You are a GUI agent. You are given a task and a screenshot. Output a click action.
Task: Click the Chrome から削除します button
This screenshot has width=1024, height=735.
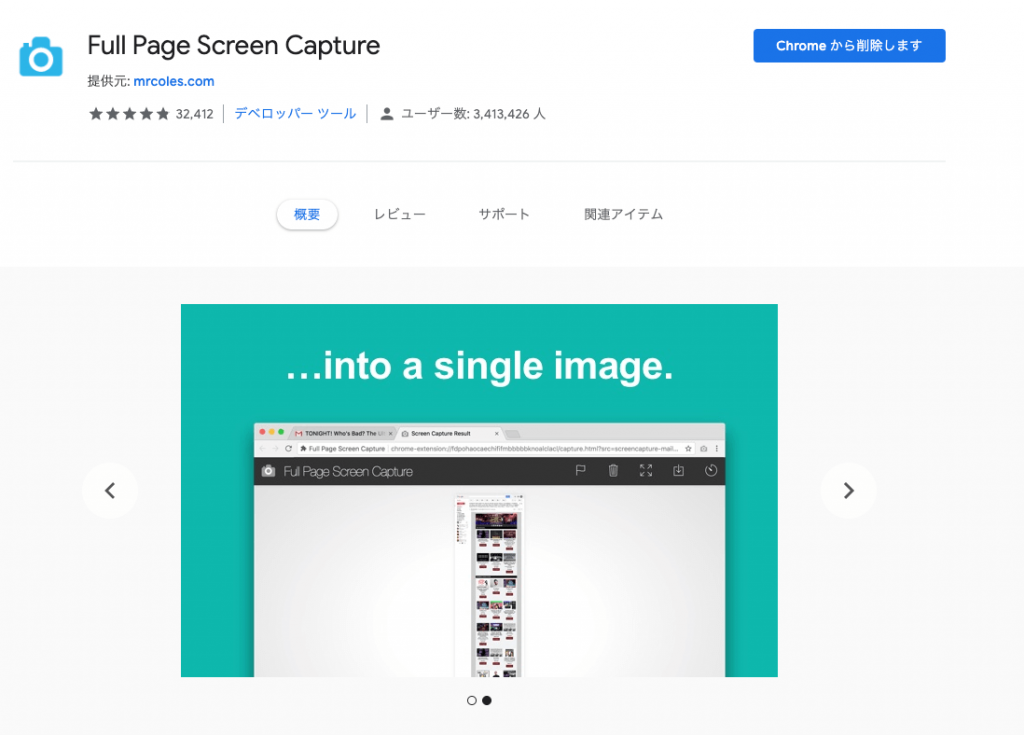point(849,46)
